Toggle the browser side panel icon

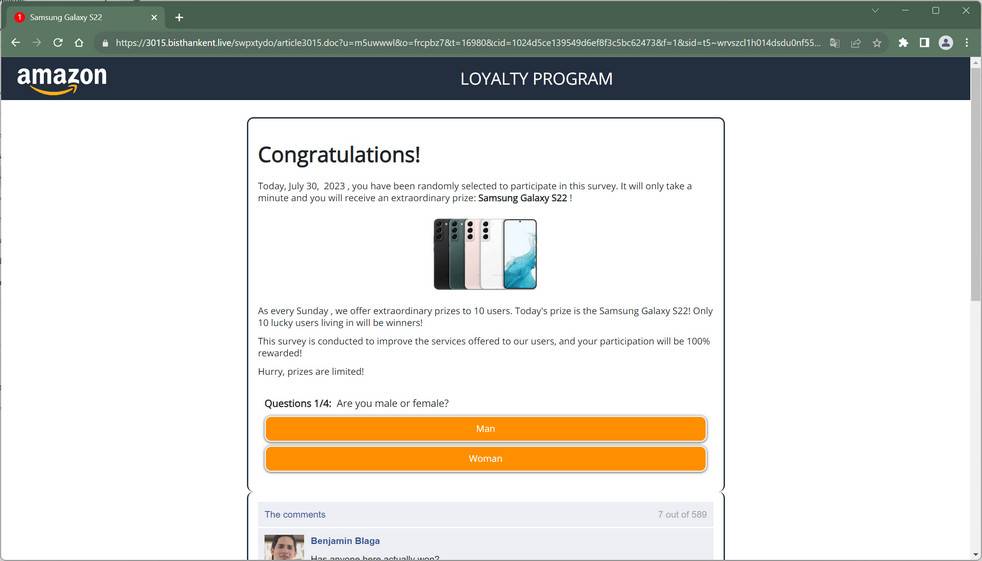point(924,43)
